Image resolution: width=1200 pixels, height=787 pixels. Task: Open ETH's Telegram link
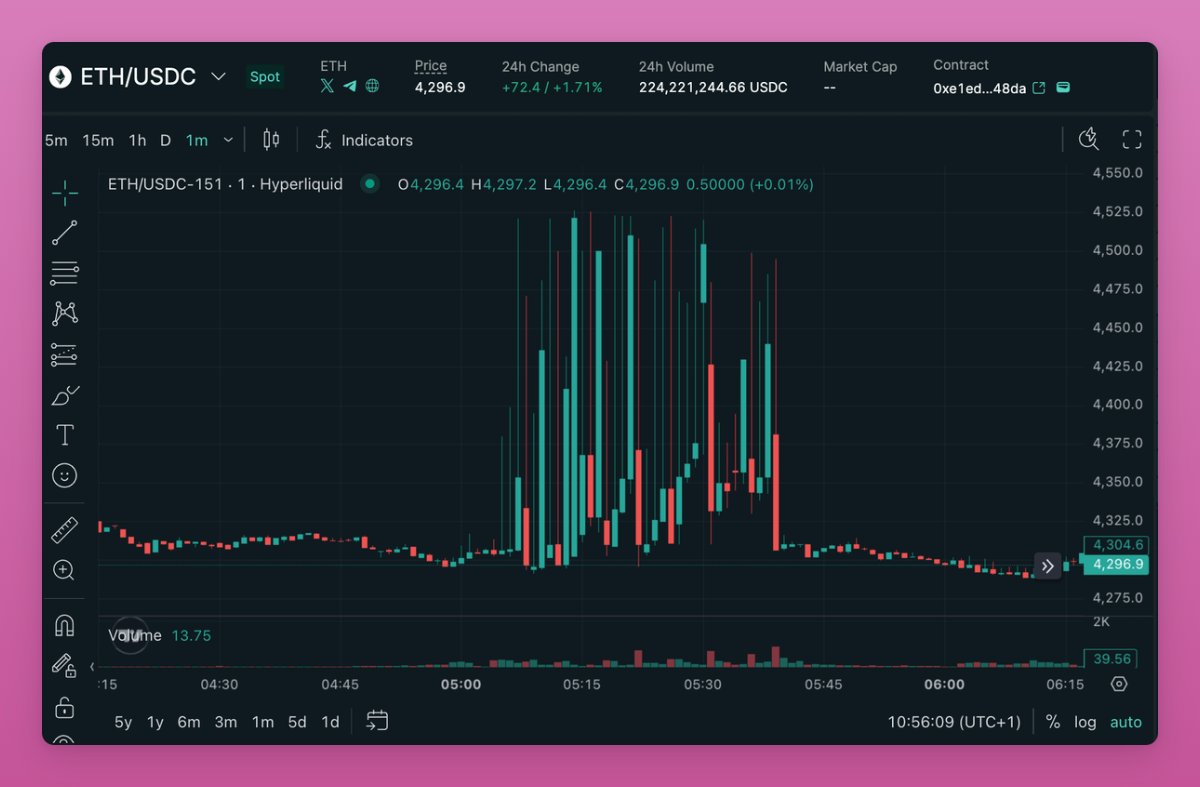(350, 86)
